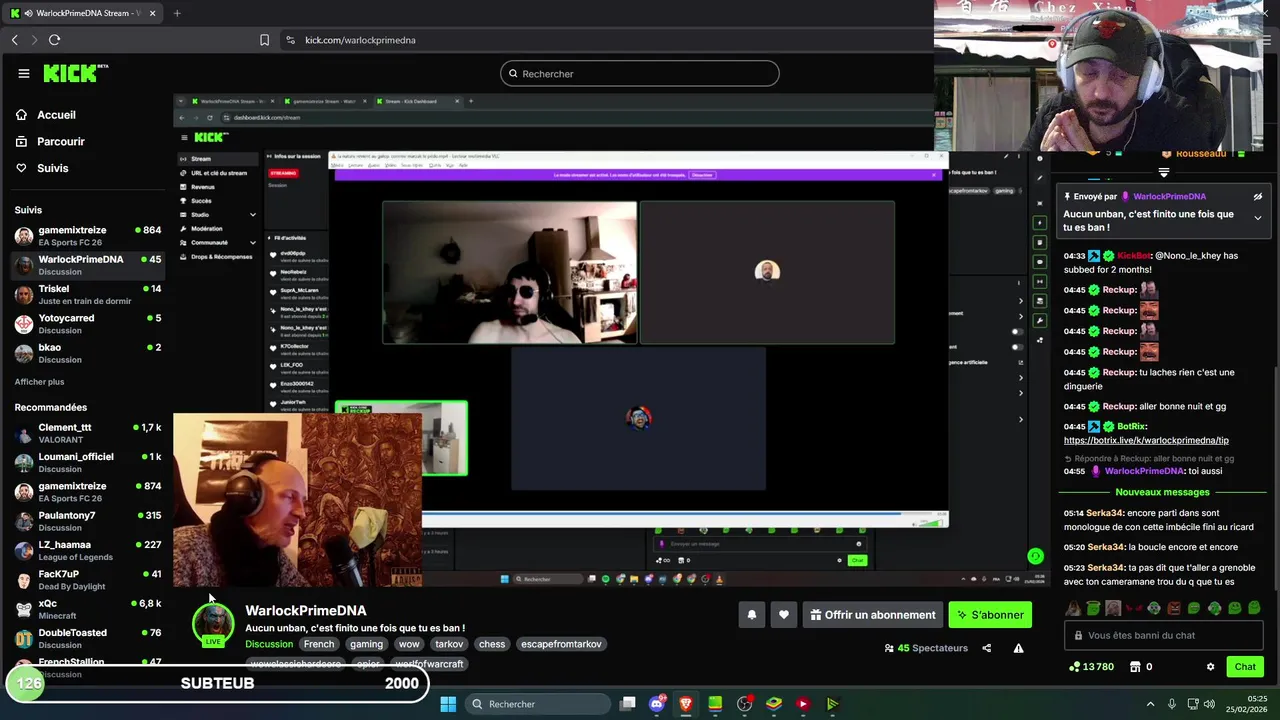This screenshot has height=720, width=1280.
Task: Open xQc Minecraft recommended channel
Action: [88, 609]
